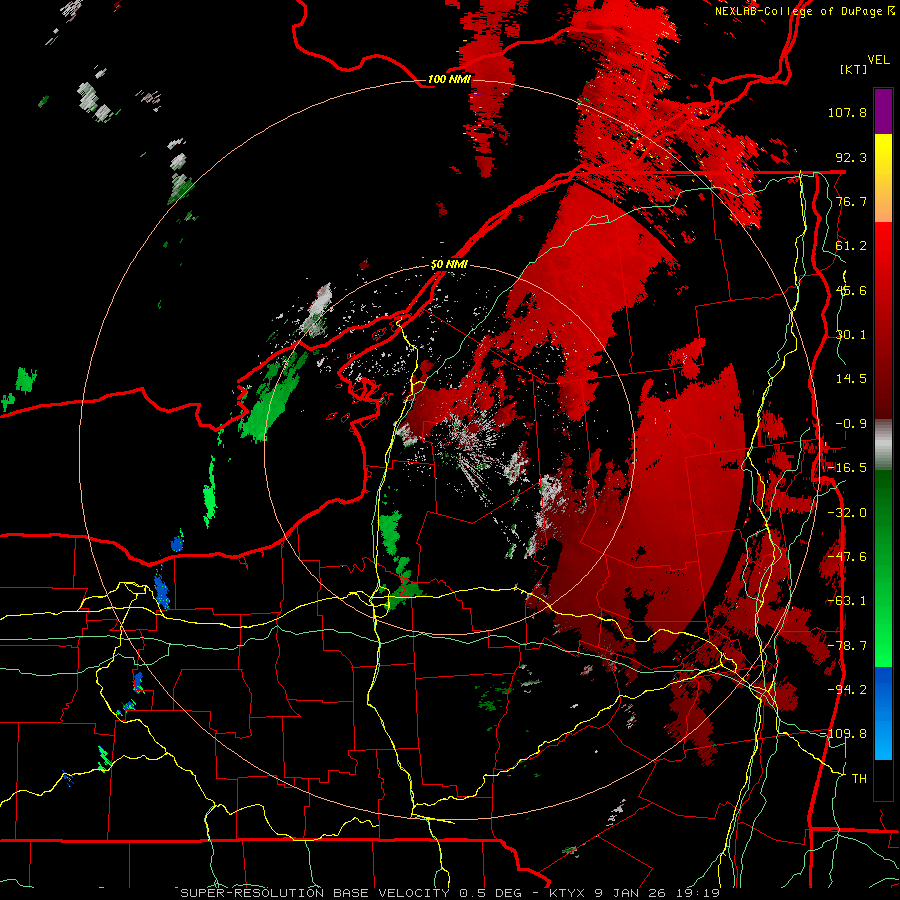Click the 50 NMI range ring label

click(x=449, y=265)
